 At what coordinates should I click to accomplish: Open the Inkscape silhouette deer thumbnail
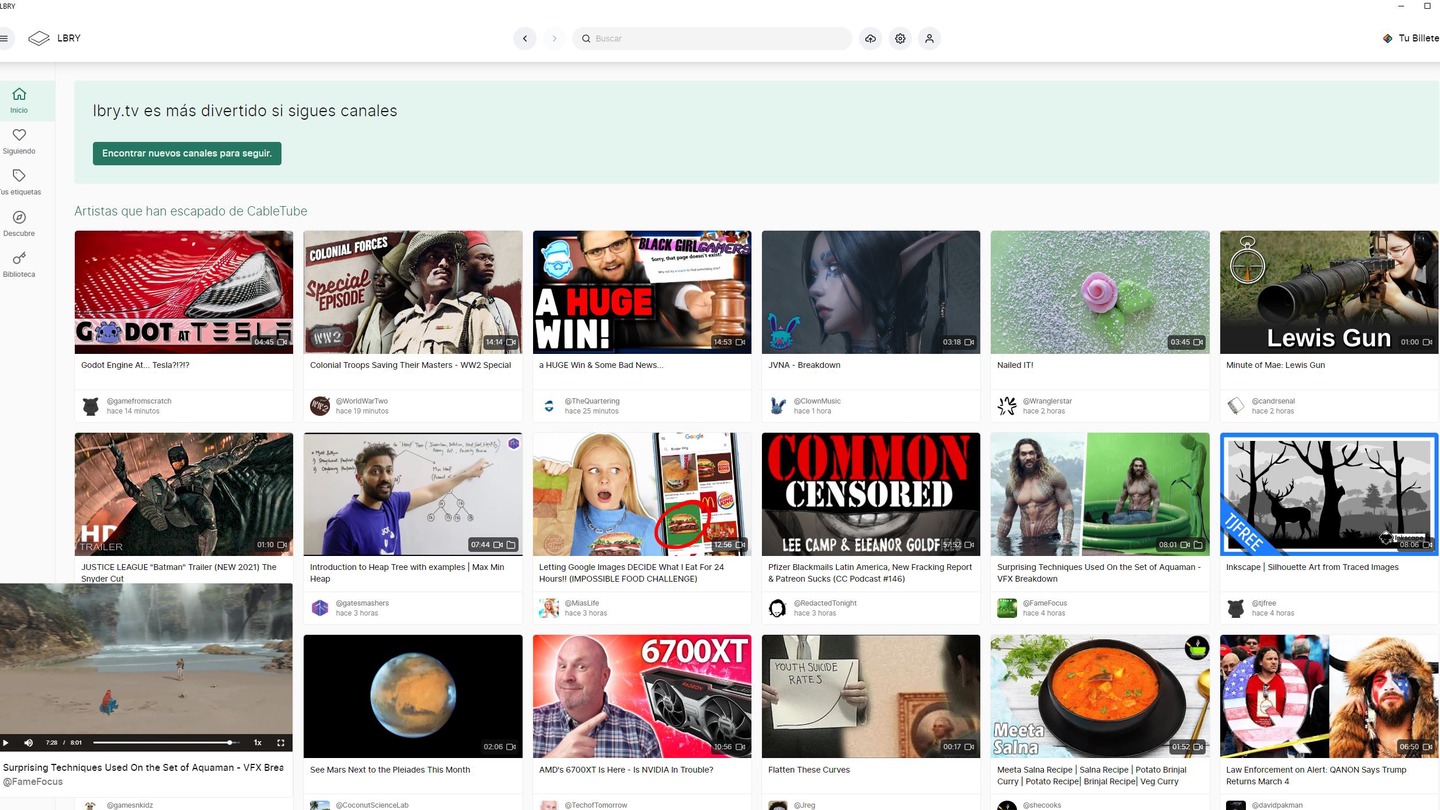(1329, 494)
